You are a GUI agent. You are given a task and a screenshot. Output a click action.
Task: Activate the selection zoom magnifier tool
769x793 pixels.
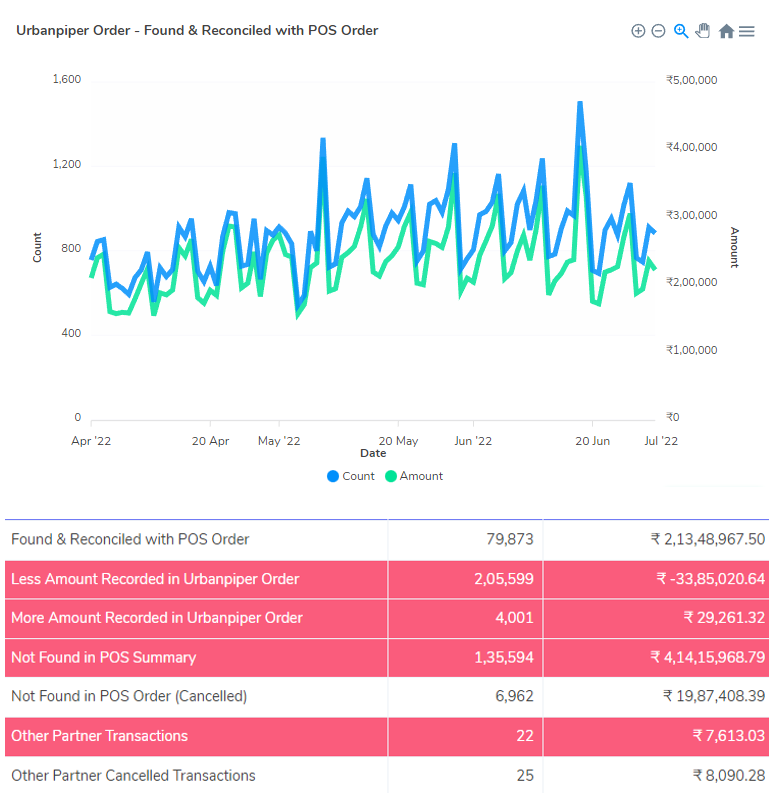(681, 31)
